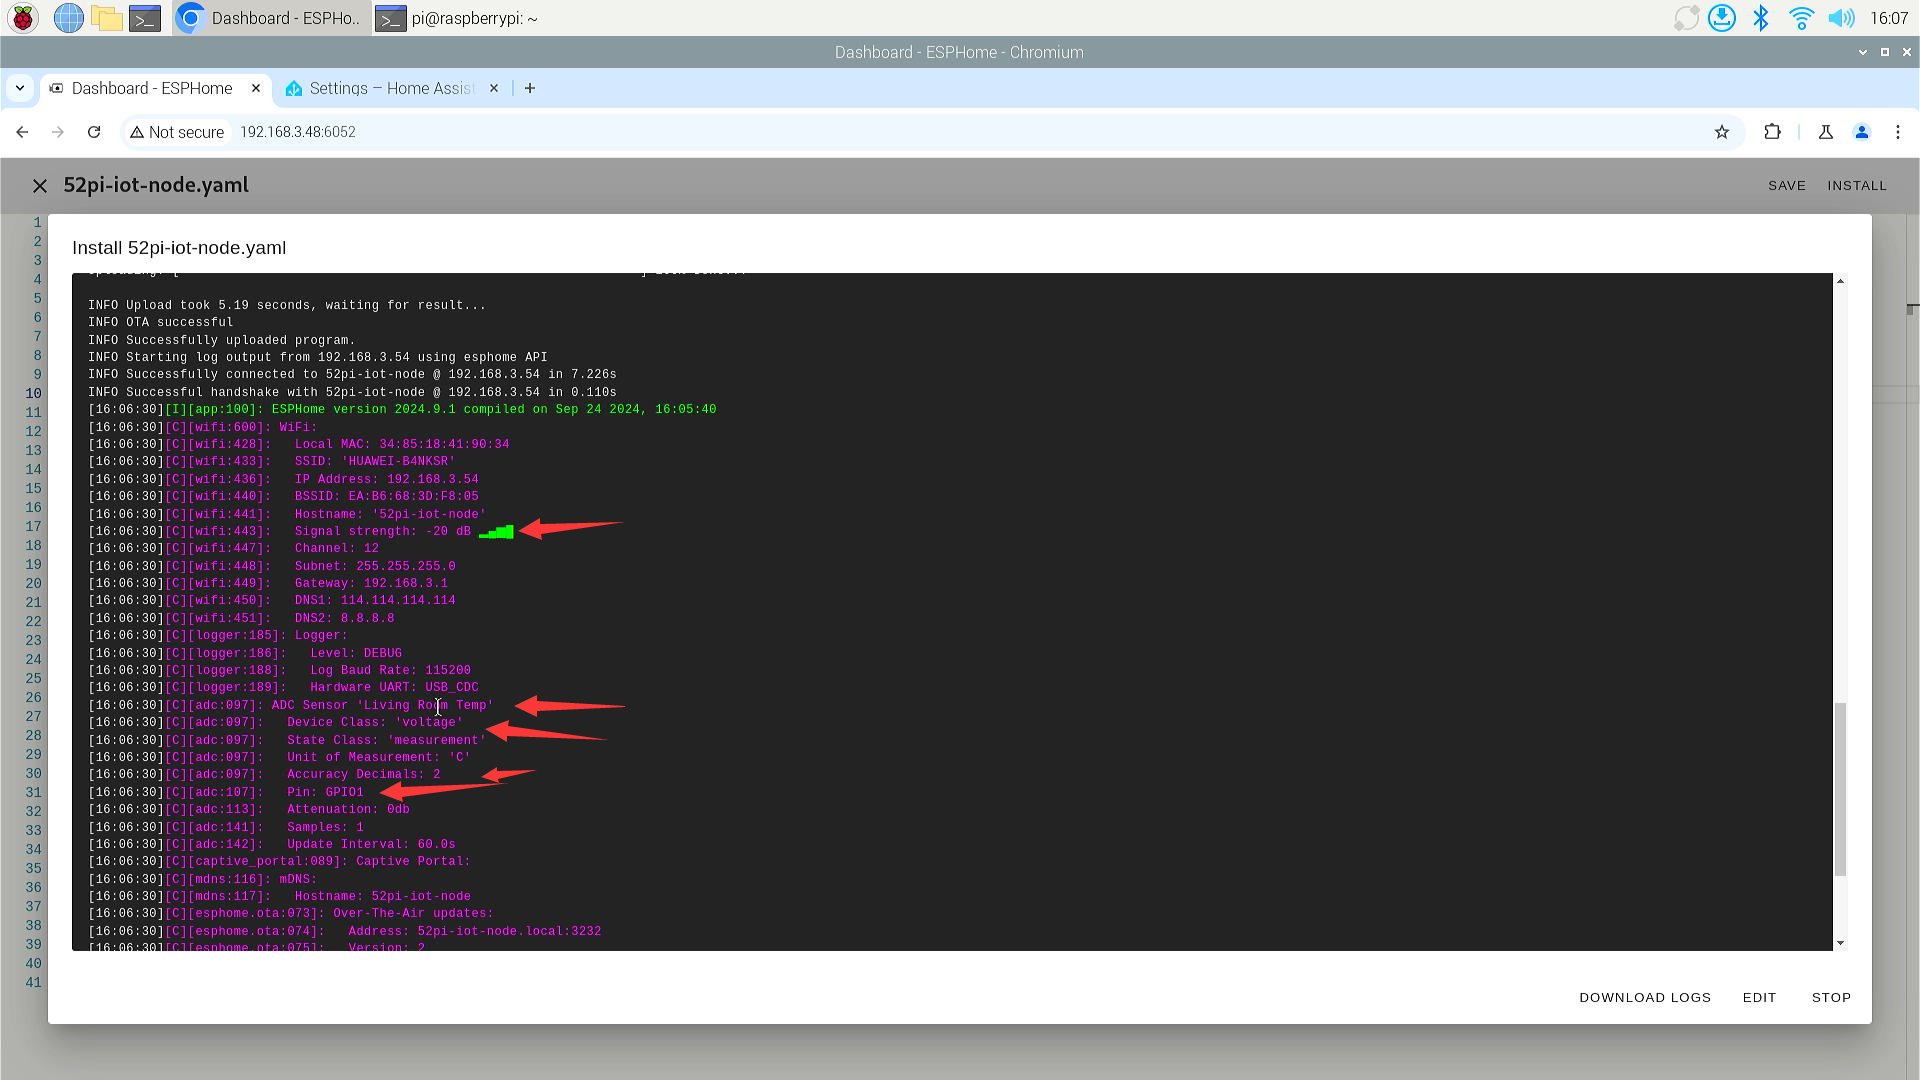Open the Raspberry Pi main menu
The width and height of the screenshot is (1920, 1080).
pos(22,18)
